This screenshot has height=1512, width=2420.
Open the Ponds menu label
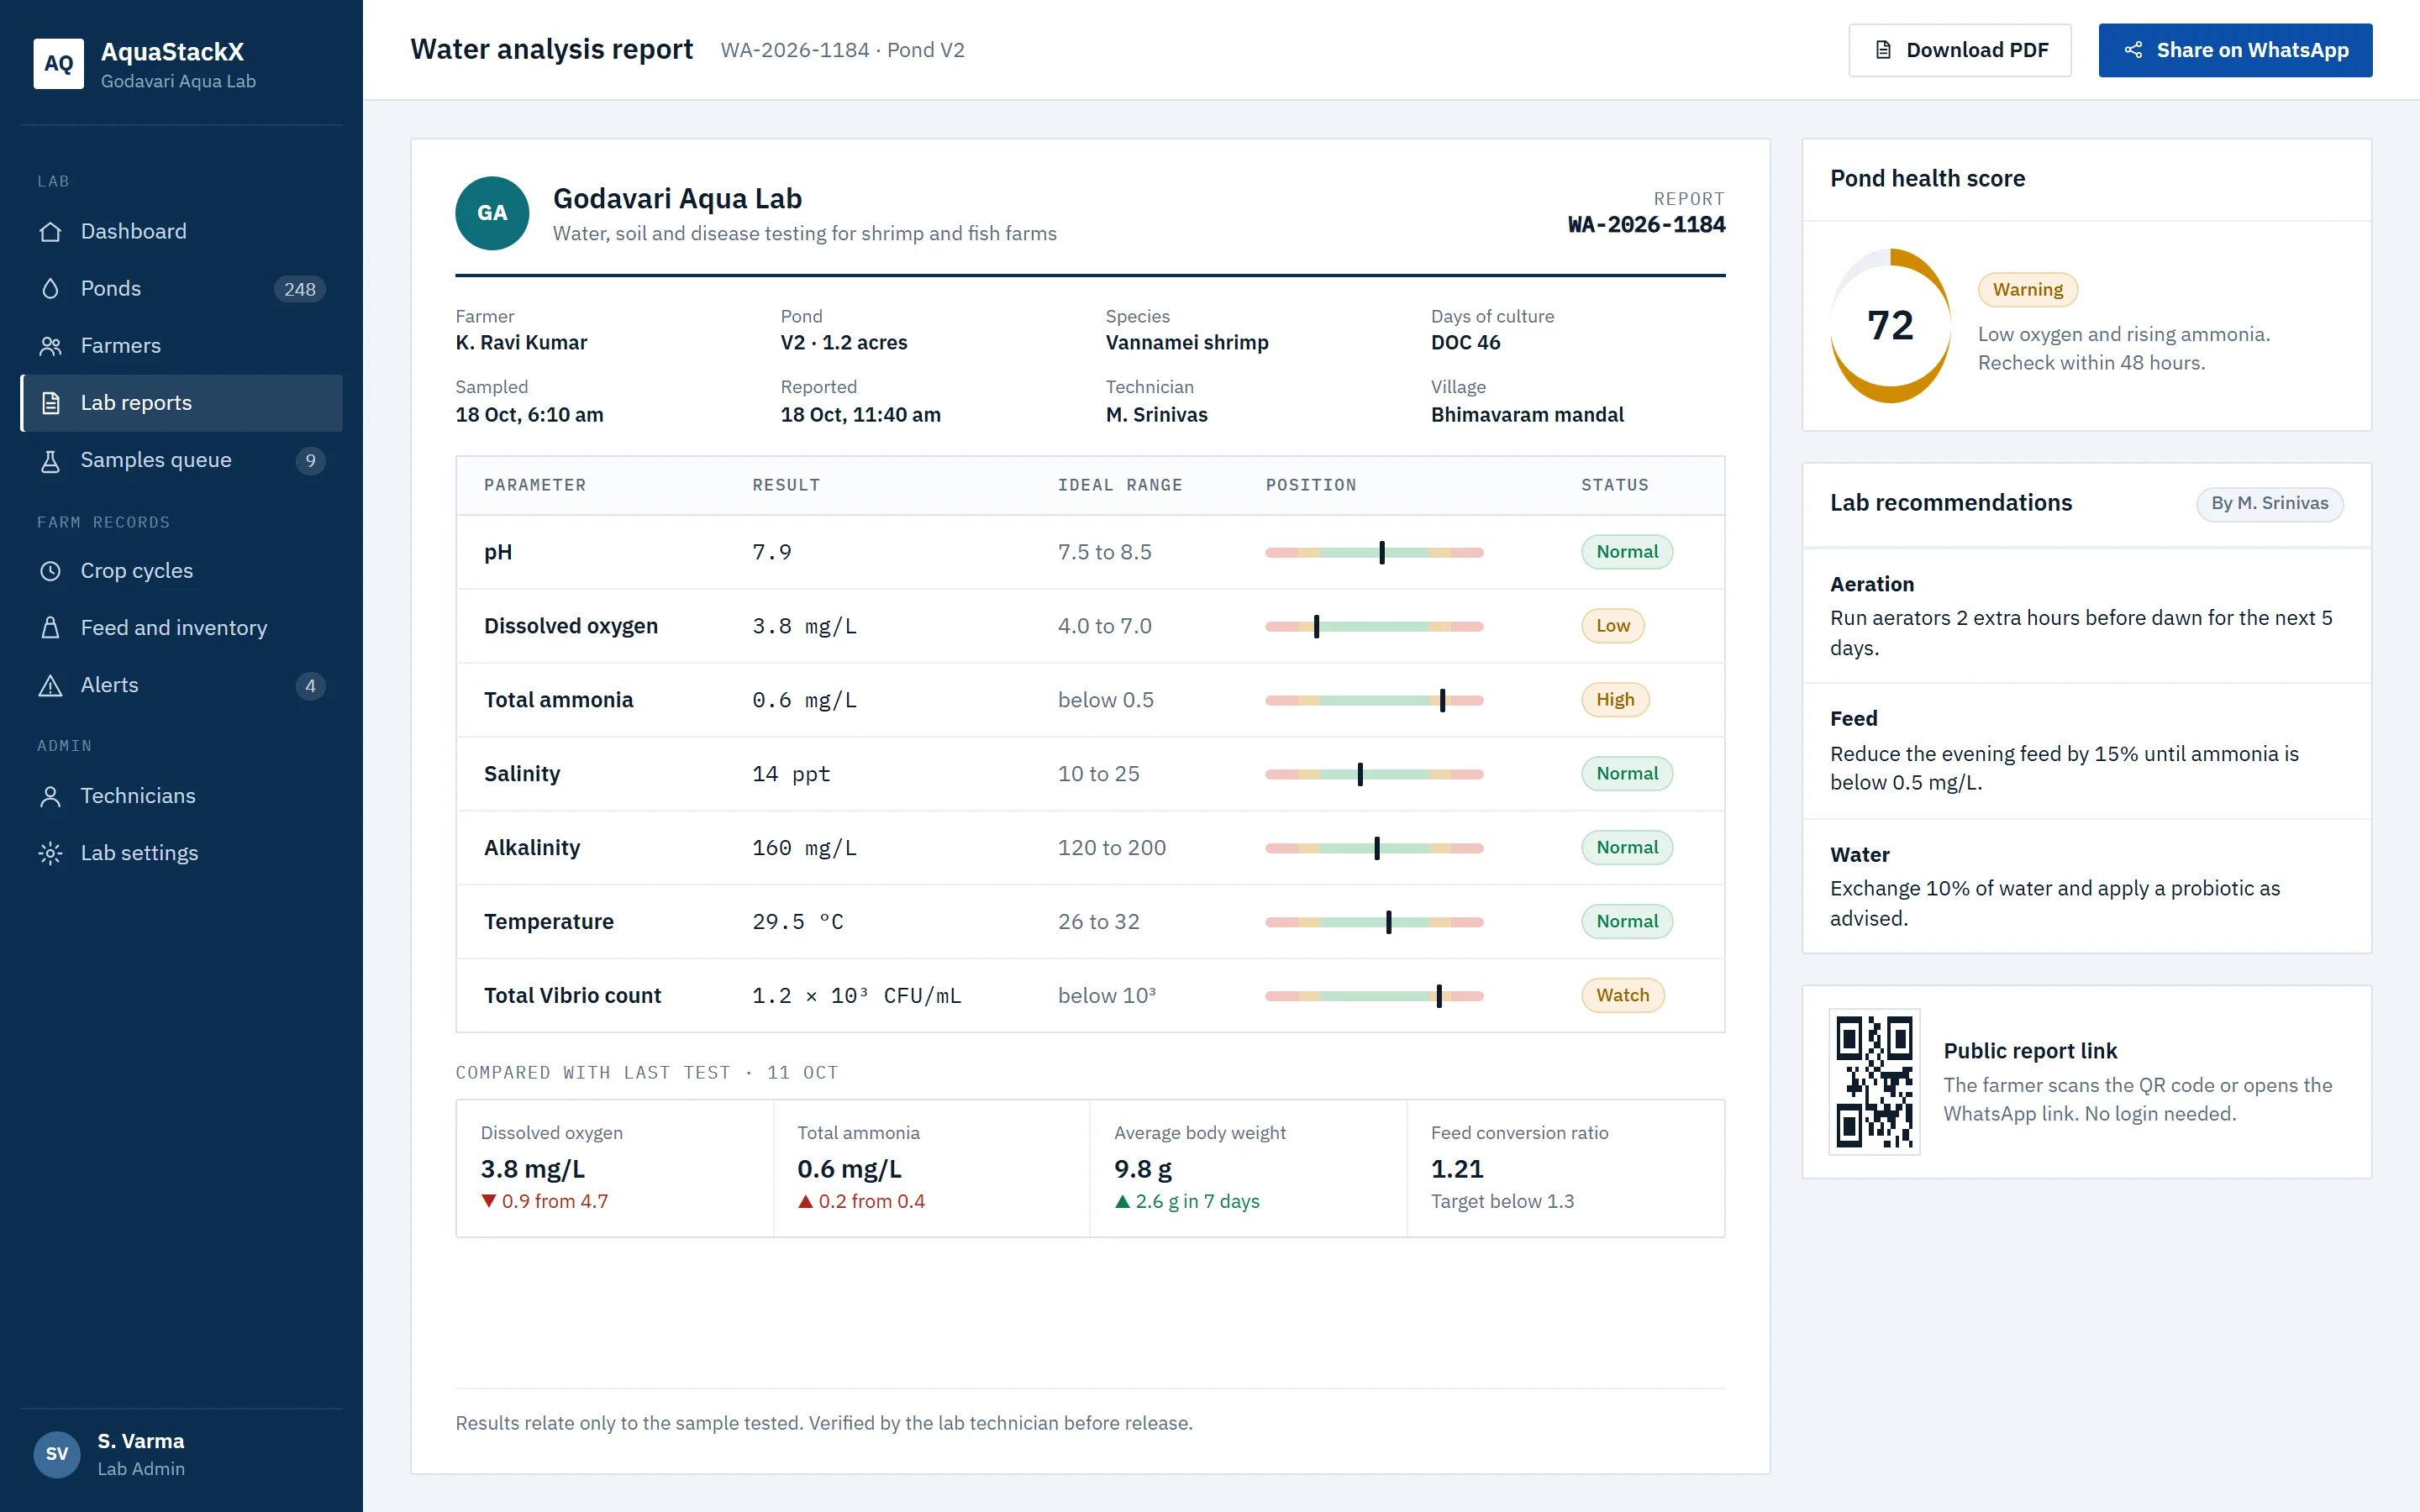point(111,289)
